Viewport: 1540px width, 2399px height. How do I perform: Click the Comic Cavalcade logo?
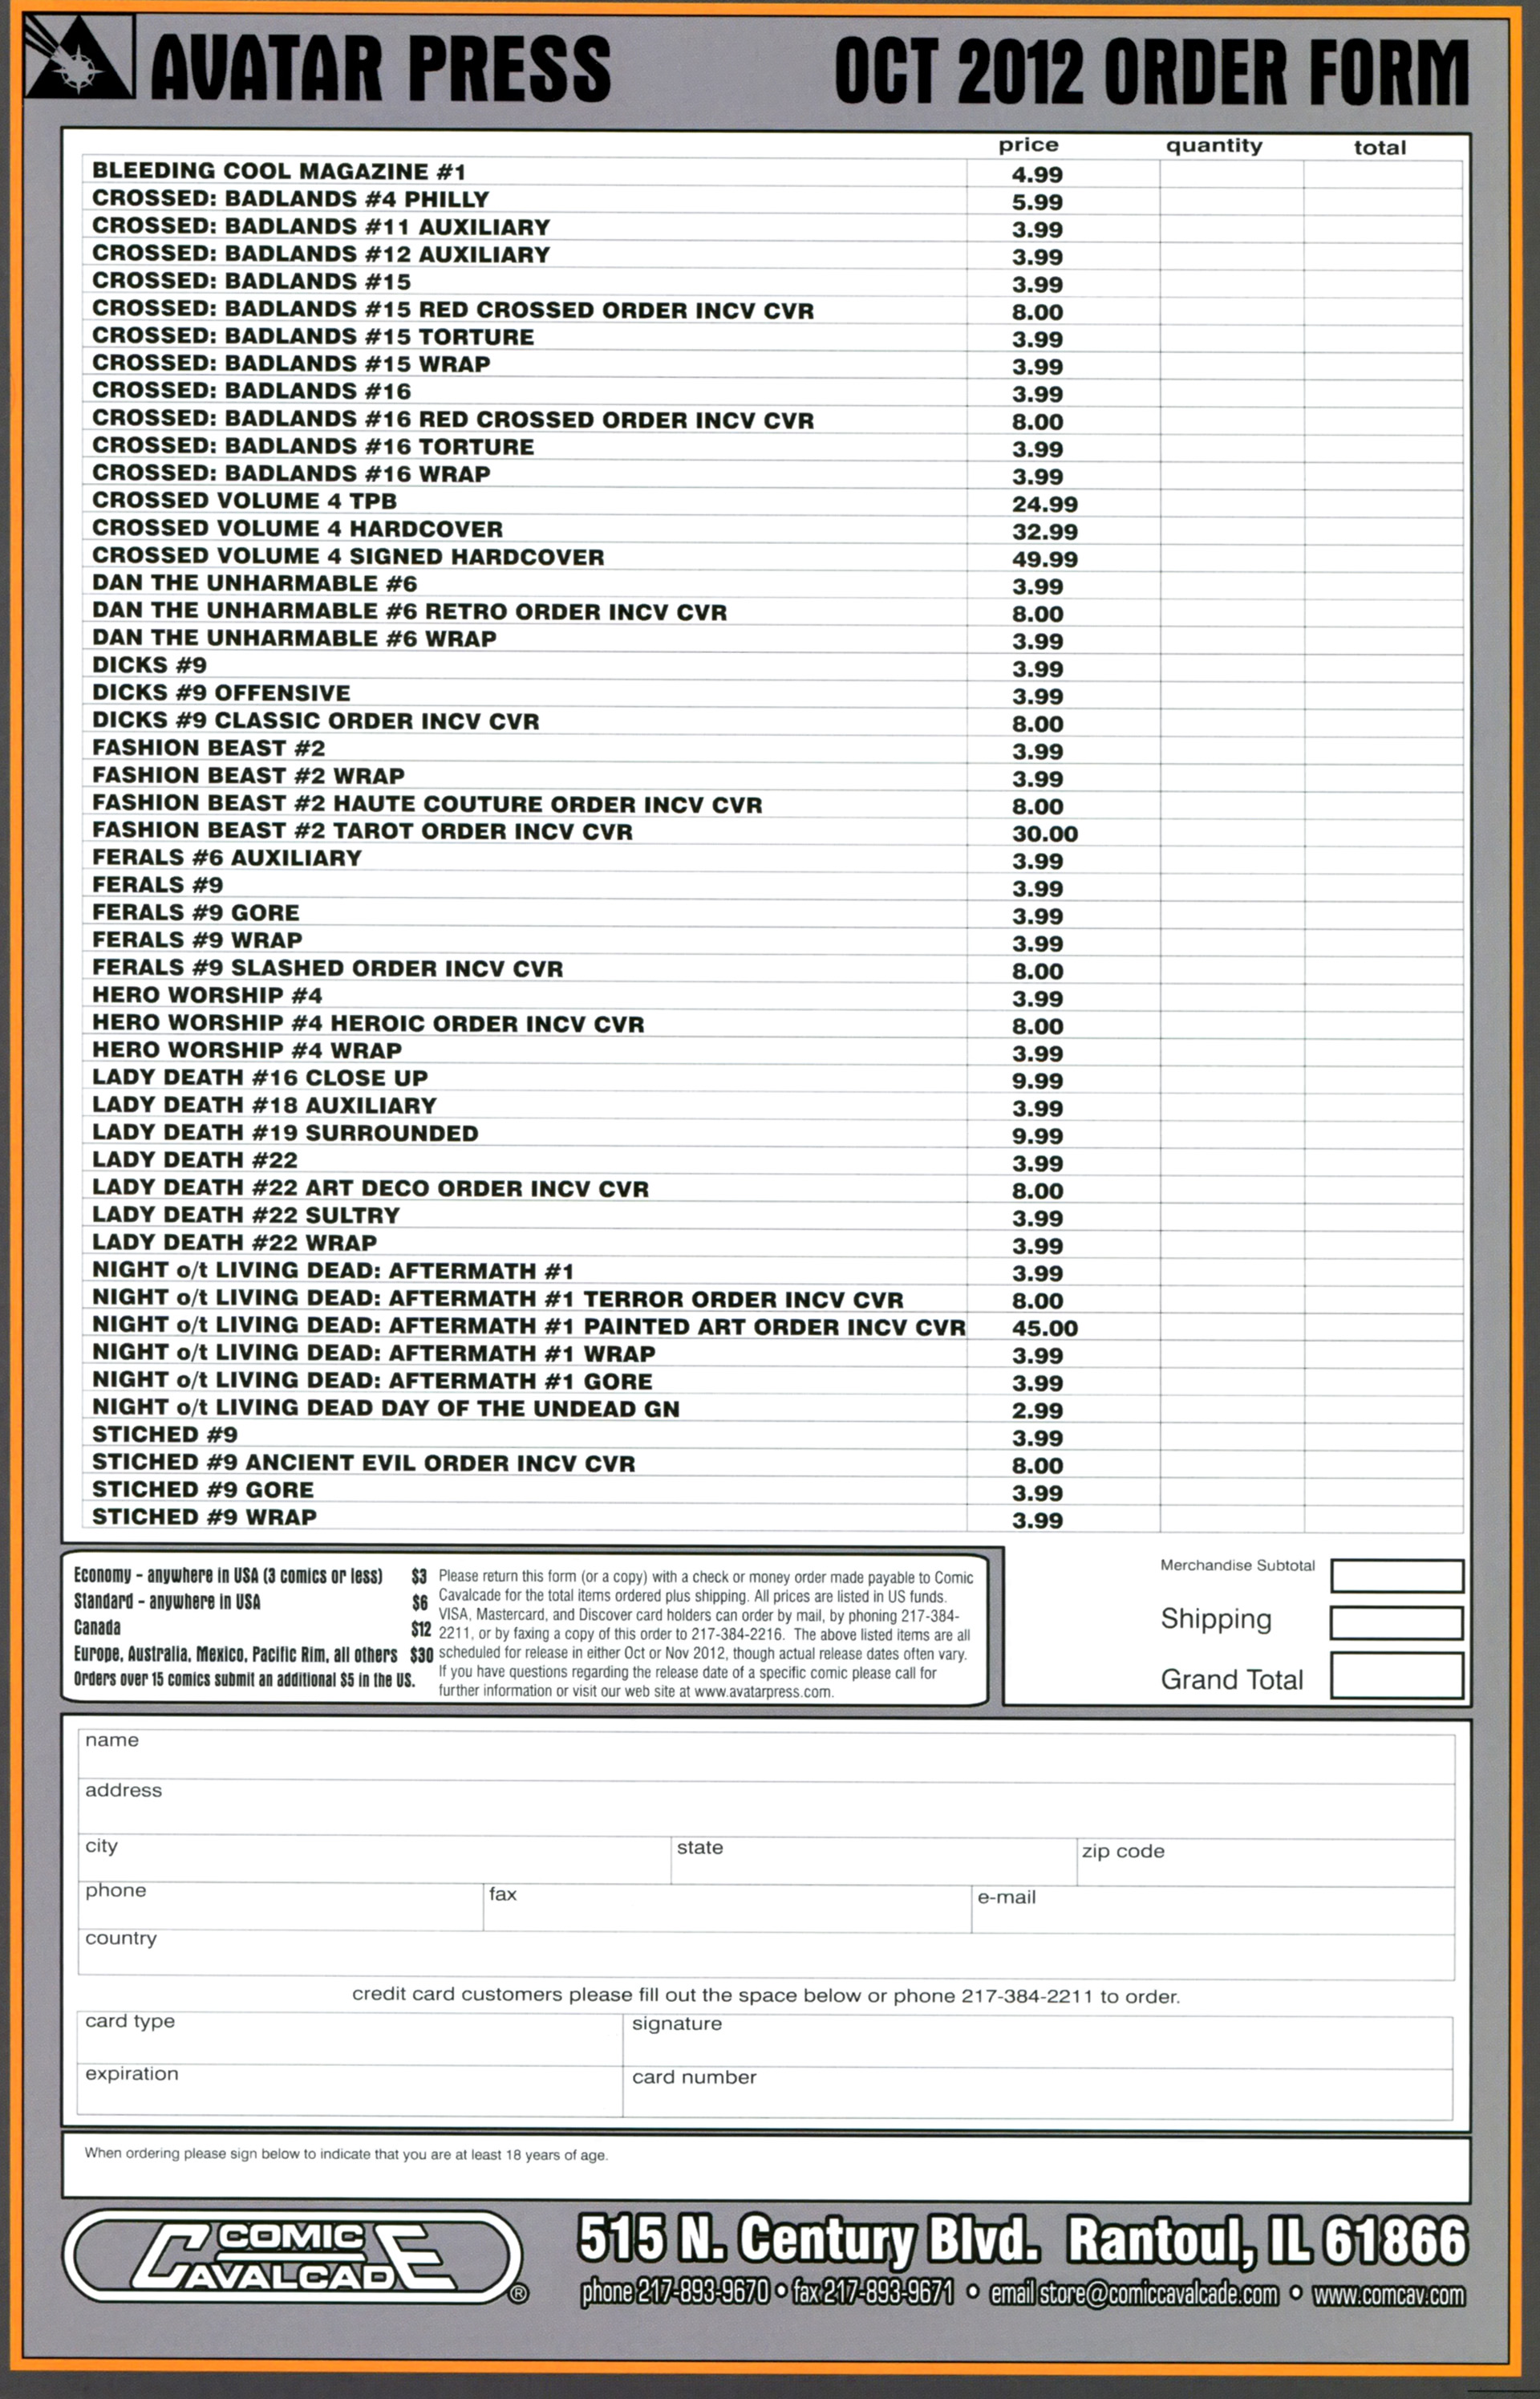pyautogui.click(x=293, y=2256)
